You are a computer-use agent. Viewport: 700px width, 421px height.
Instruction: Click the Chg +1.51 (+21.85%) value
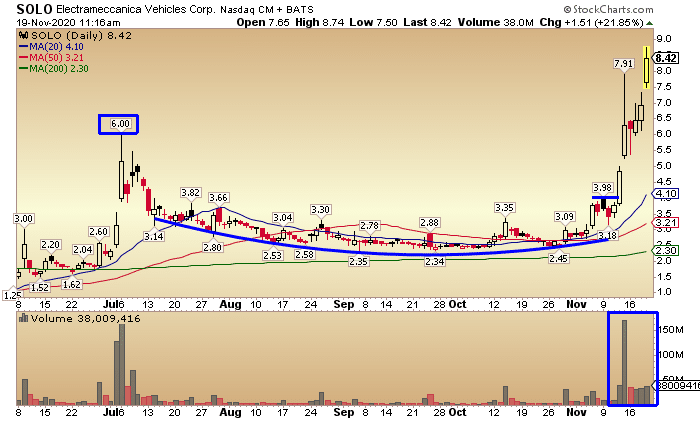tap(592, 22)
